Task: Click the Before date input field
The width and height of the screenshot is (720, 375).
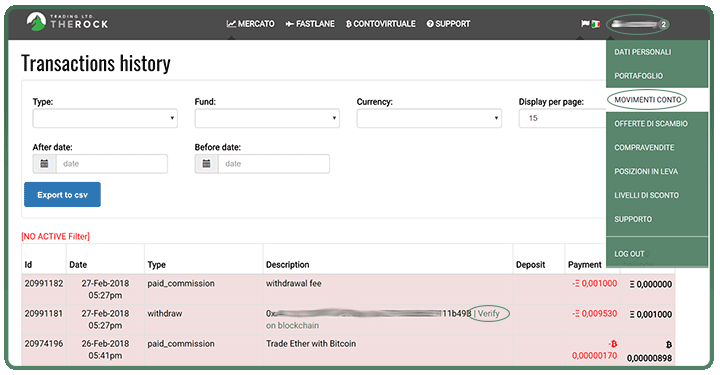Action: (x=274, y=164)
